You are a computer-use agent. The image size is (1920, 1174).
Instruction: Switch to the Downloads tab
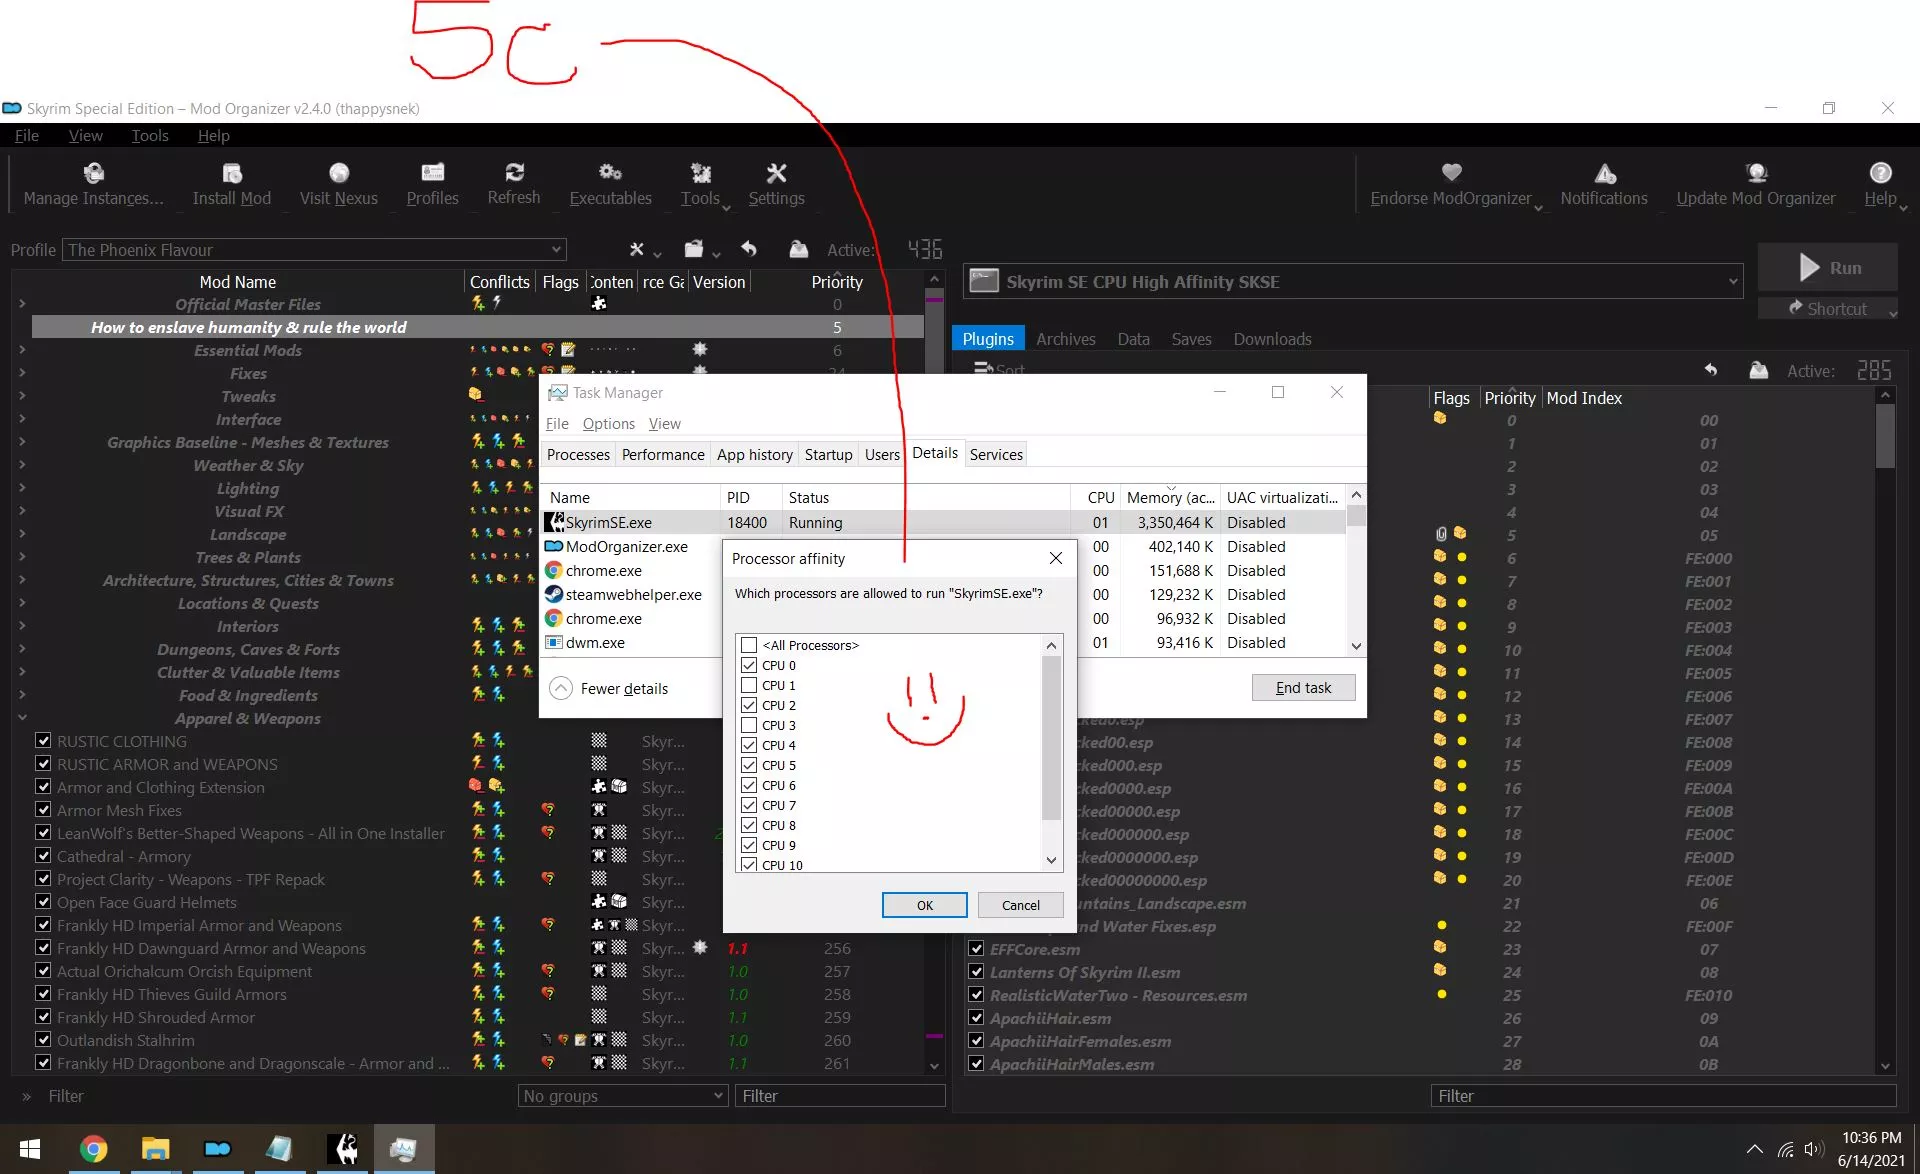pyautogui.click(x=1272, y=339)
